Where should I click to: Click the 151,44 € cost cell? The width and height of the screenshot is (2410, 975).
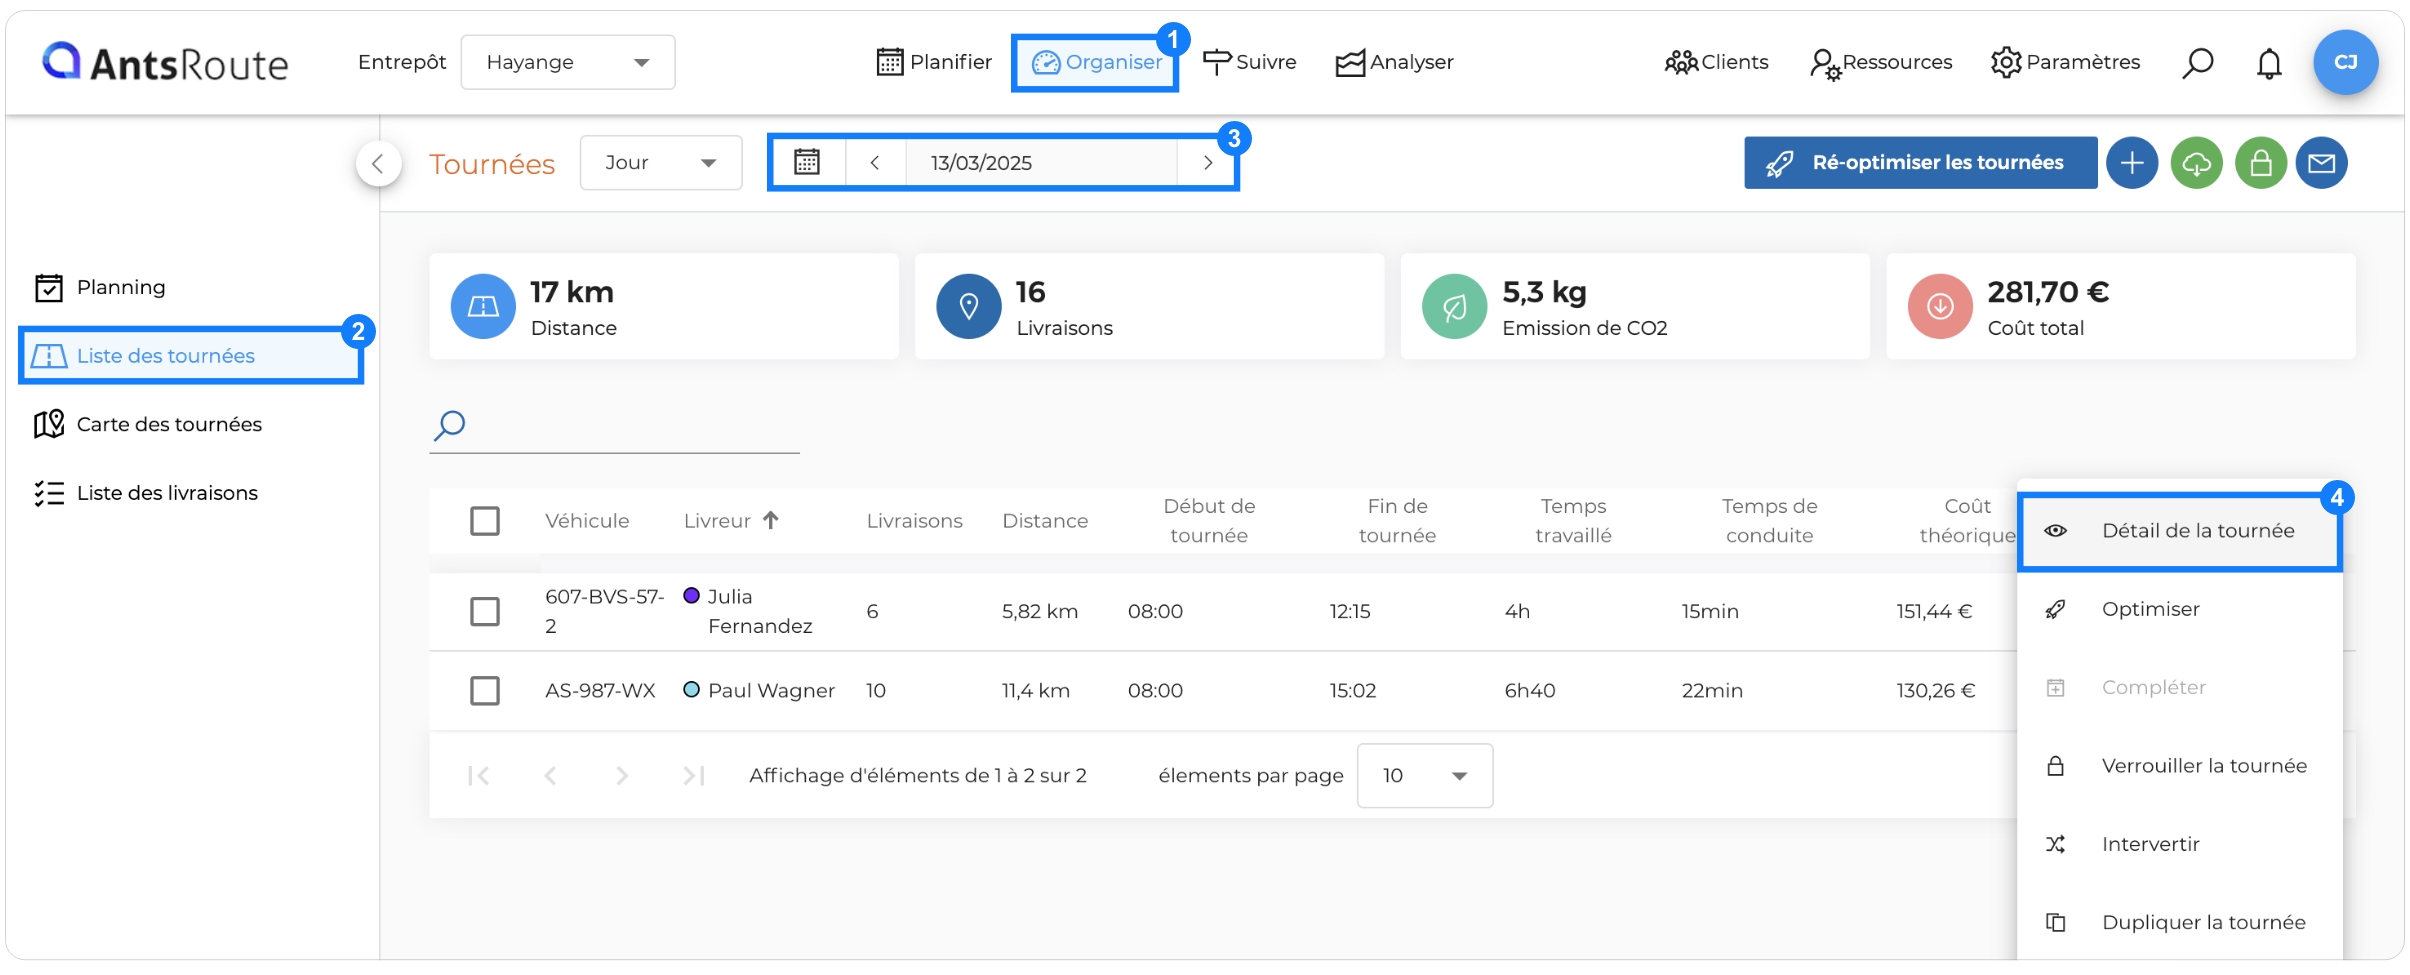tap(1934, 611)
